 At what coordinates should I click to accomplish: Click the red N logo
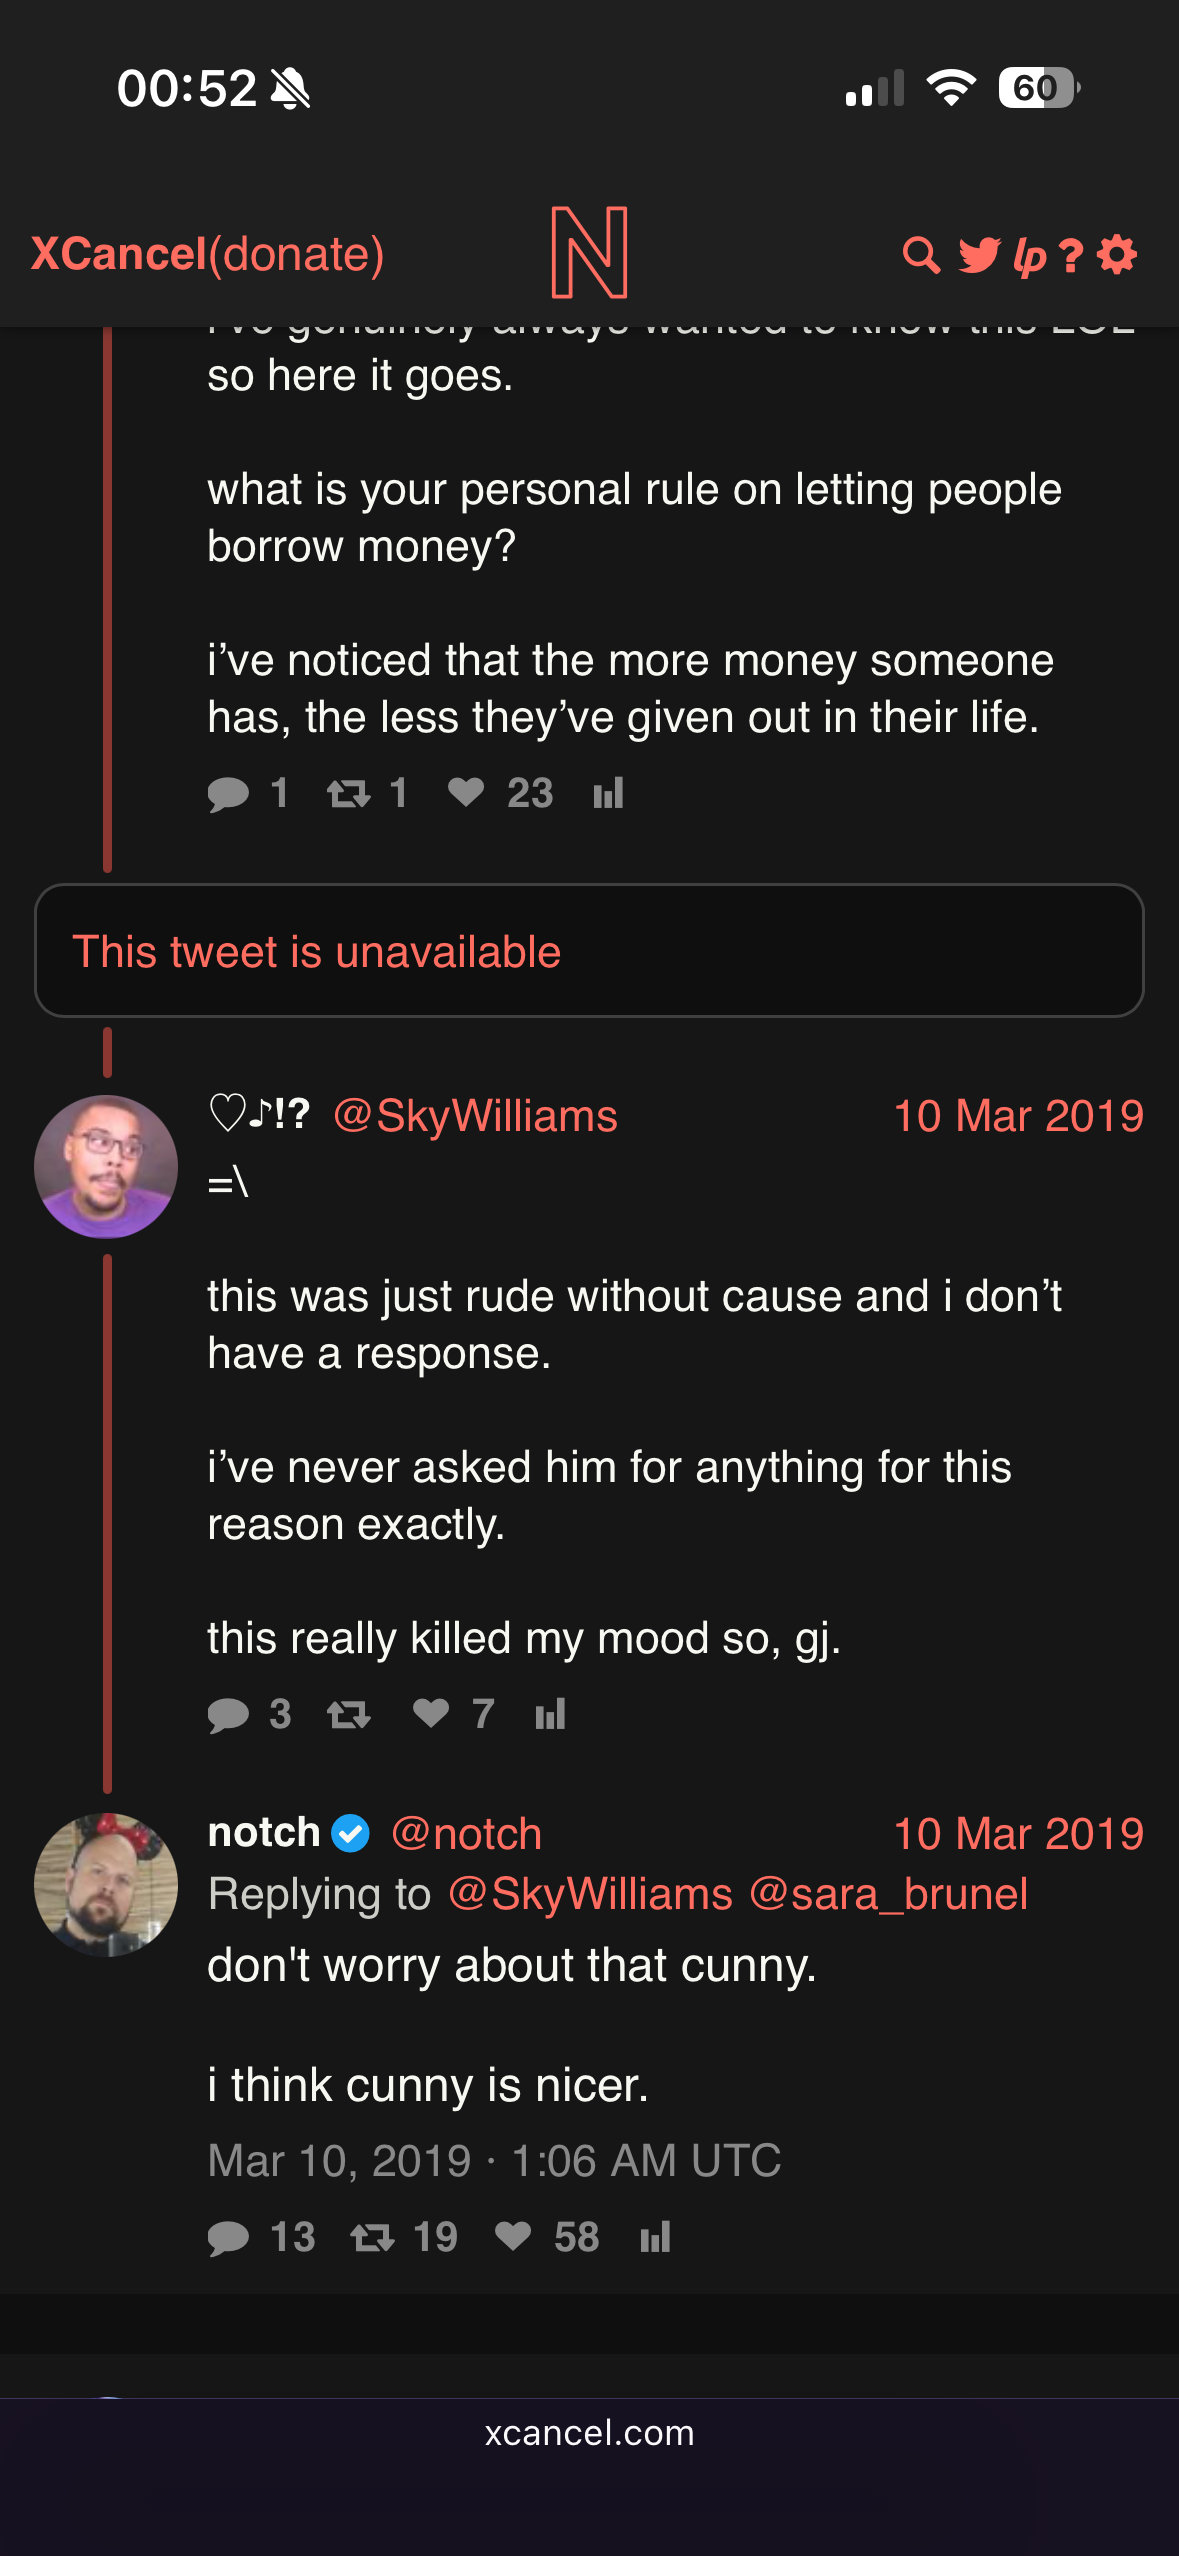[x=589, y=253]
